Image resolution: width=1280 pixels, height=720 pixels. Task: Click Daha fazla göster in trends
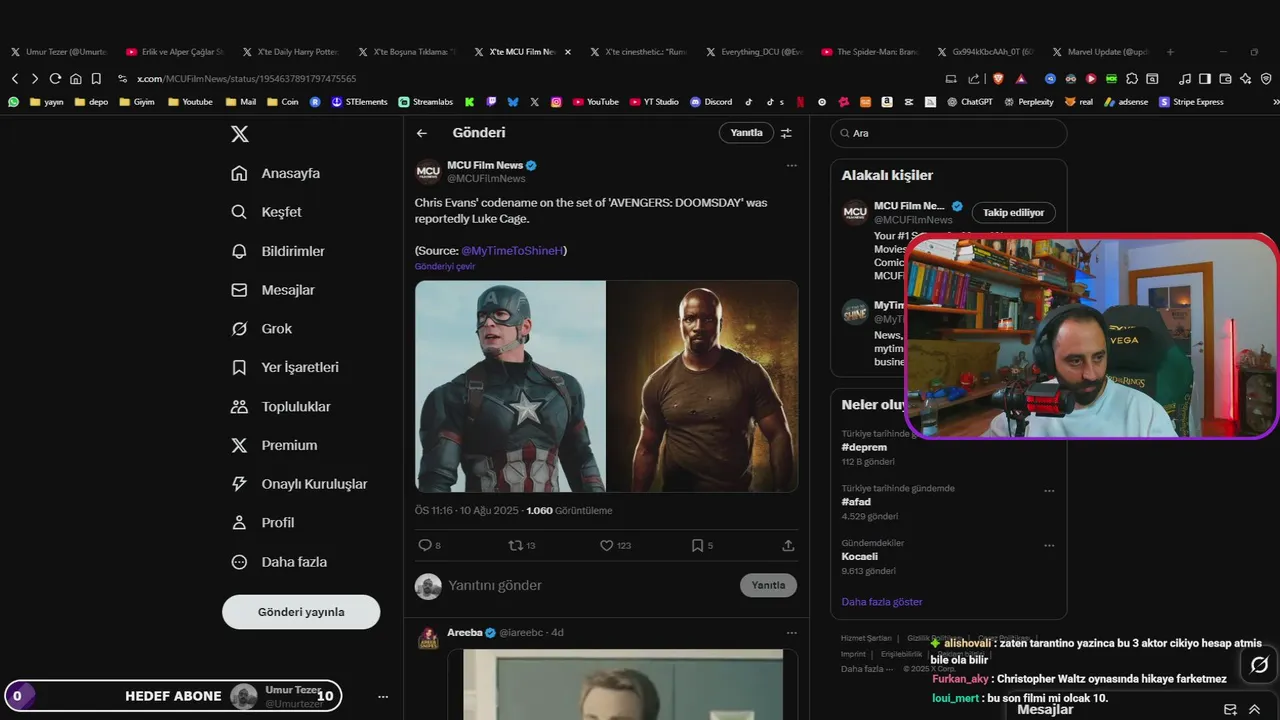[x=881, y=602]
